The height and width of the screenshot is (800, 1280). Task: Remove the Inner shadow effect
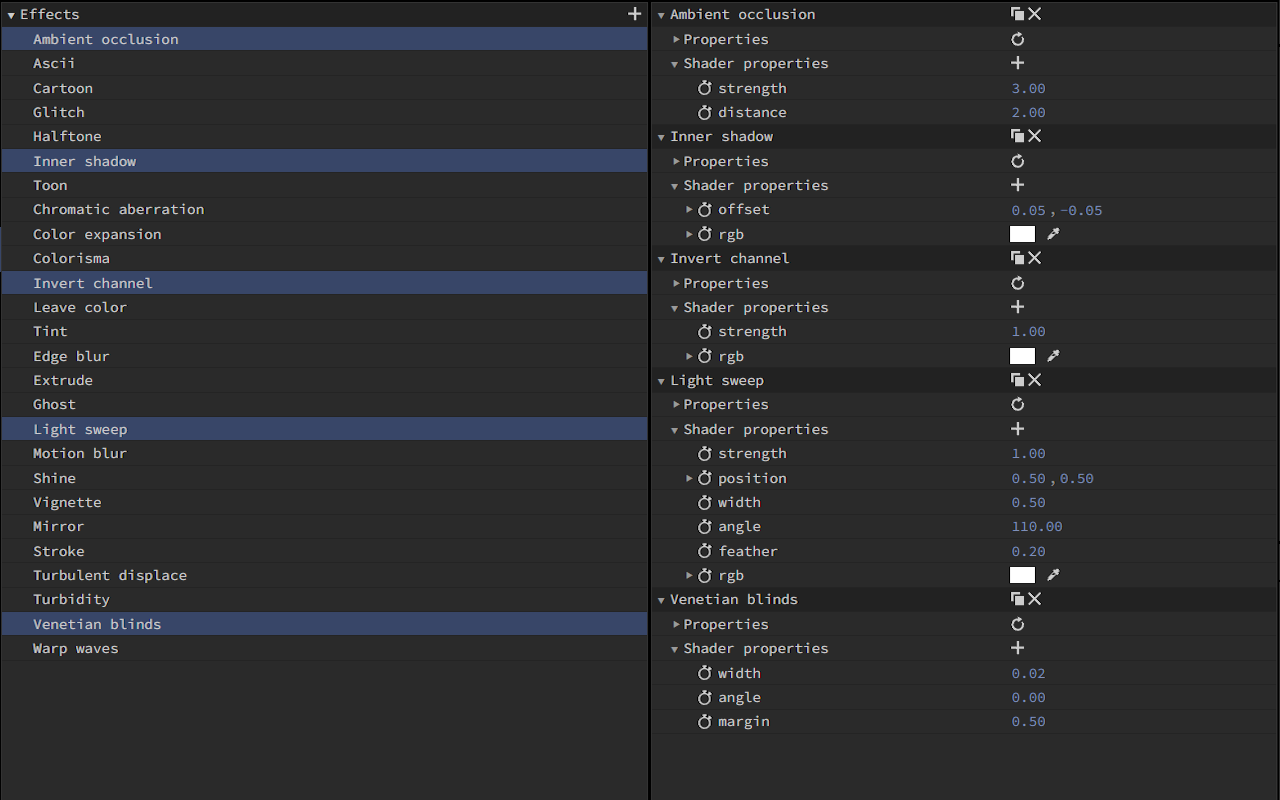[1035, 136]
